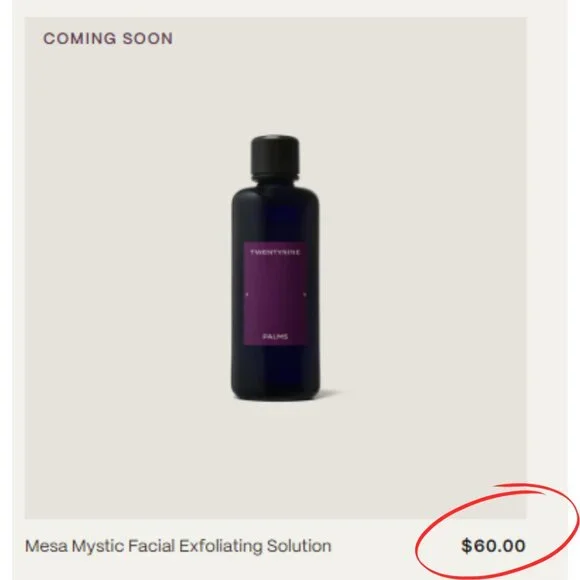
Task: Select the word Mesa in the title
Action: tap(46, 546)
